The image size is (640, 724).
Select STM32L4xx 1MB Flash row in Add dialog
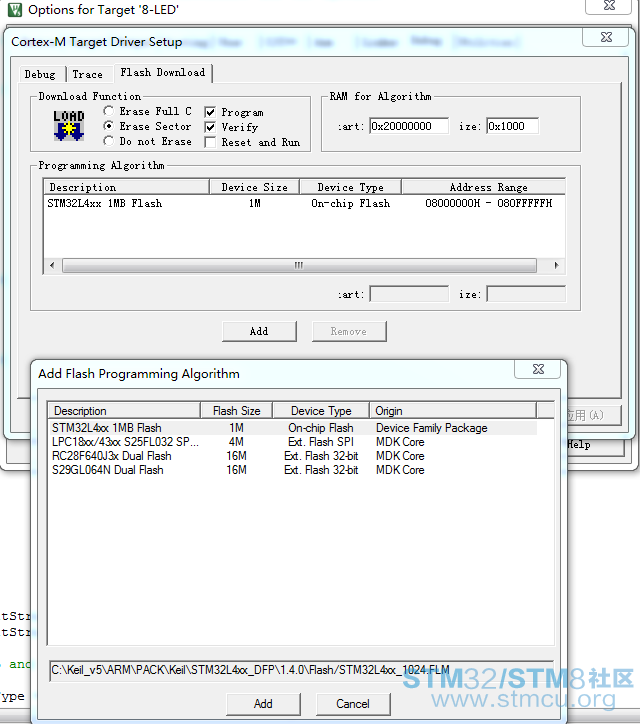point(292,428)
